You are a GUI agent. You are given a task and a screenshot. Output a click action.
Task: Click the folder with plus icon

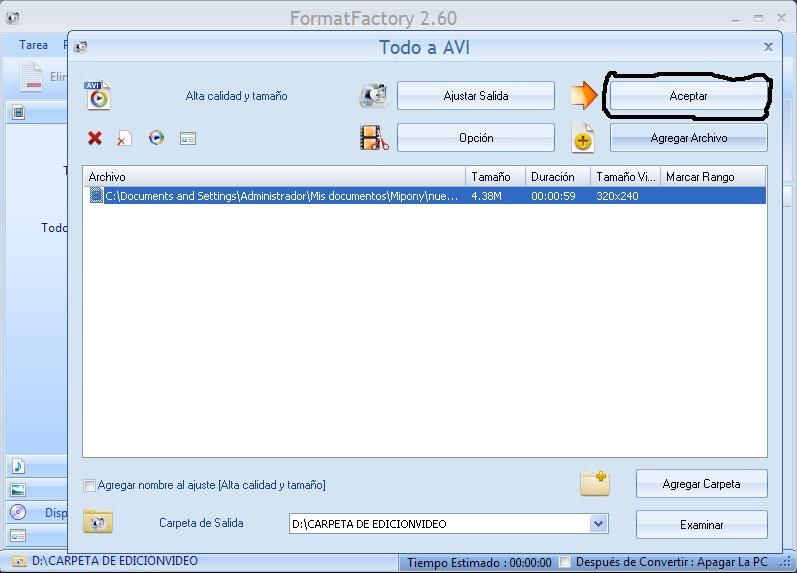point(595,484)
